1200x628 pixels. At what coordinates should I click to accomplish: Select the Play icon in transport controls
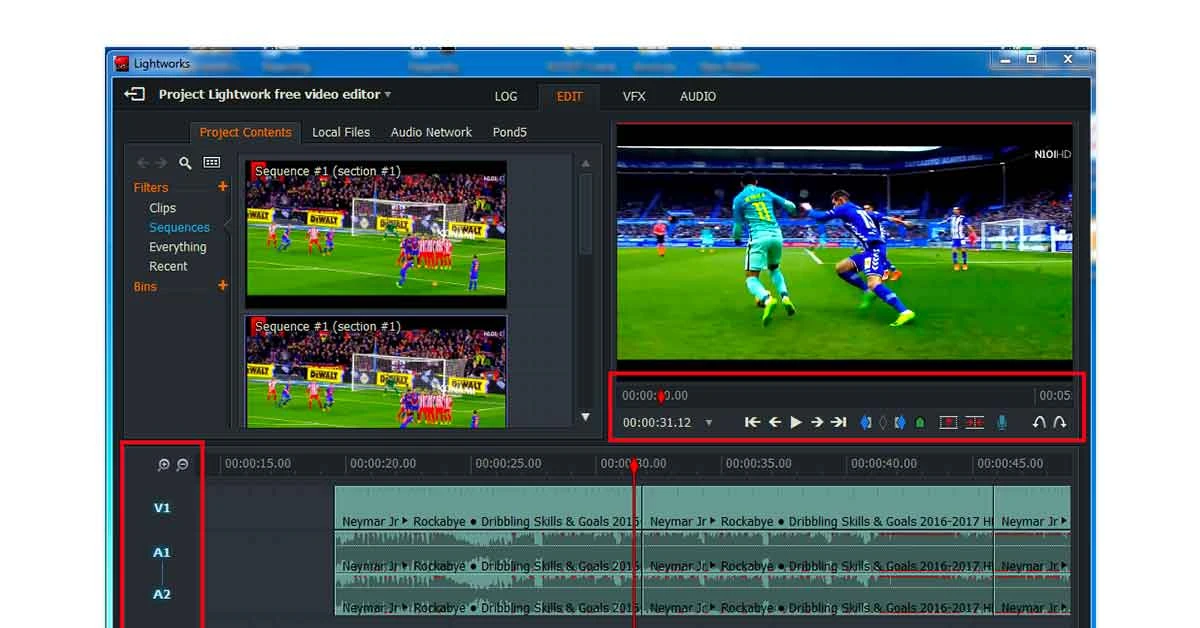click(x=795, y=422)
